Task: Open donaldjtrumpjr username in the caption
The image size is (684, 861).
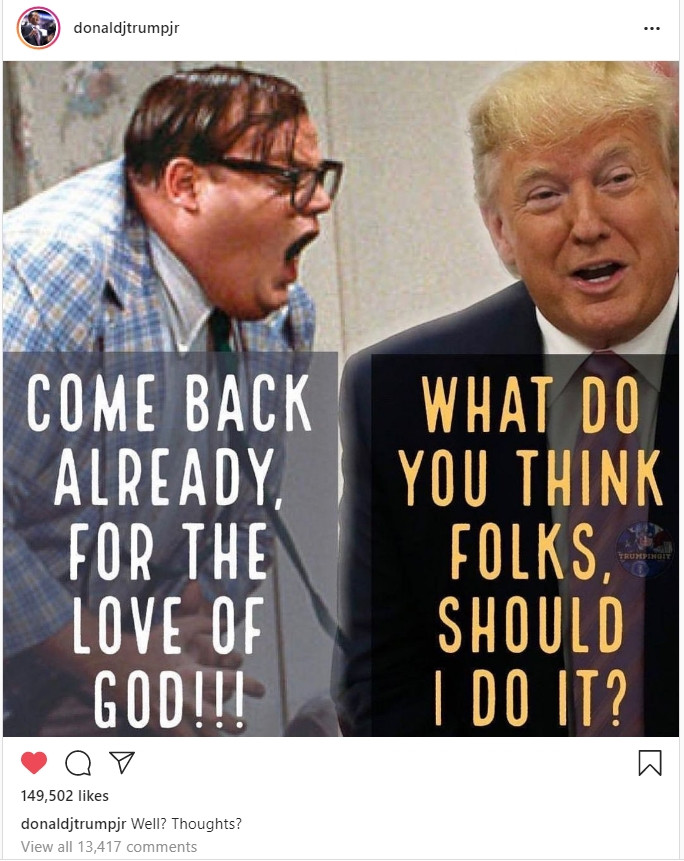Action: 74,824
